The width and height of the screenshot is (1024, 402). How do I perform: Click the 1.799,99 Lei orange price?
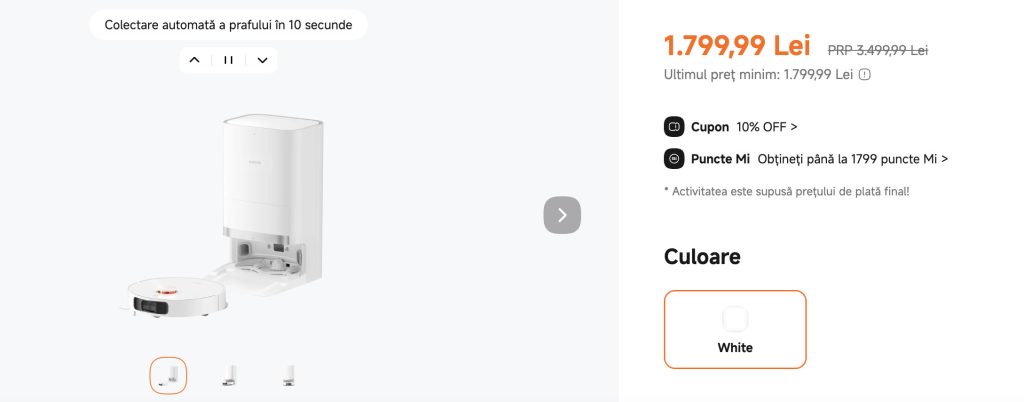click(737, 46)
